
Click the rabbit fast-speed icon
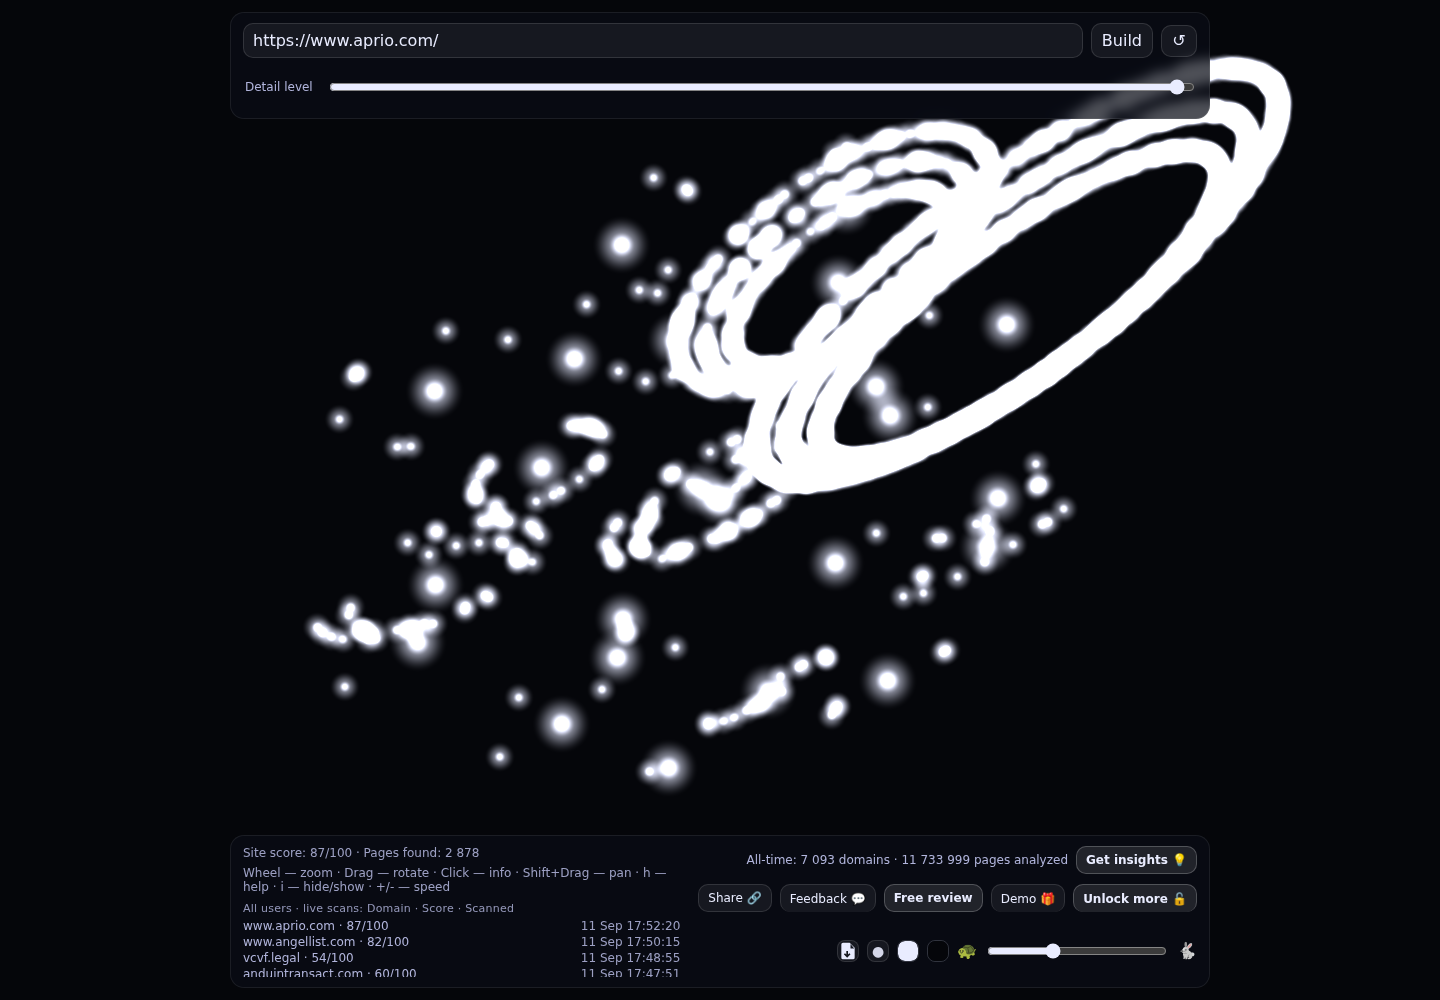coord(1187,951)
